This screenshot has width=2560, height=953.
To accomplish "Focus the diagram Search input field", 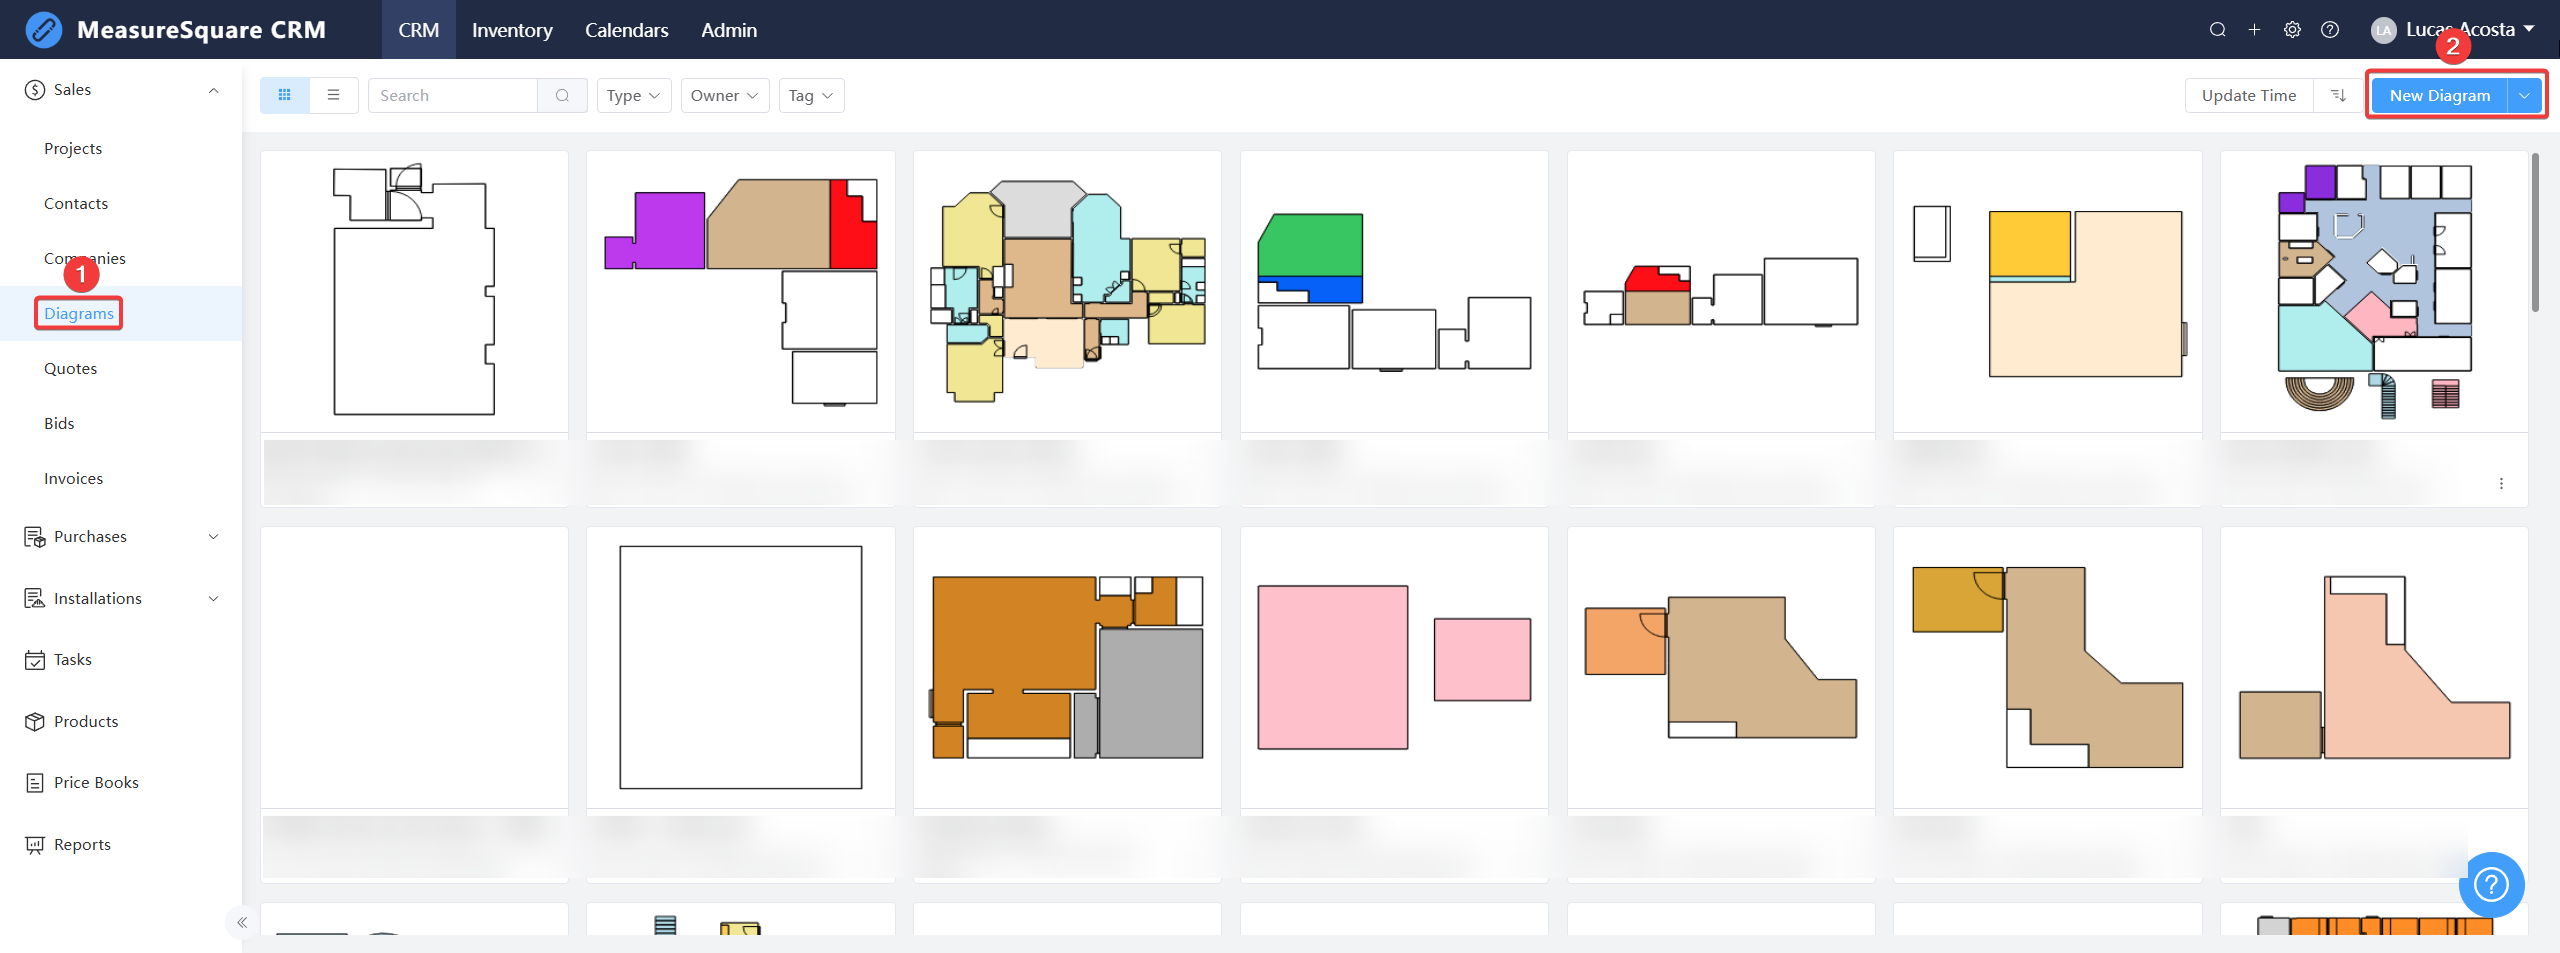I will (x=453, y=95).
